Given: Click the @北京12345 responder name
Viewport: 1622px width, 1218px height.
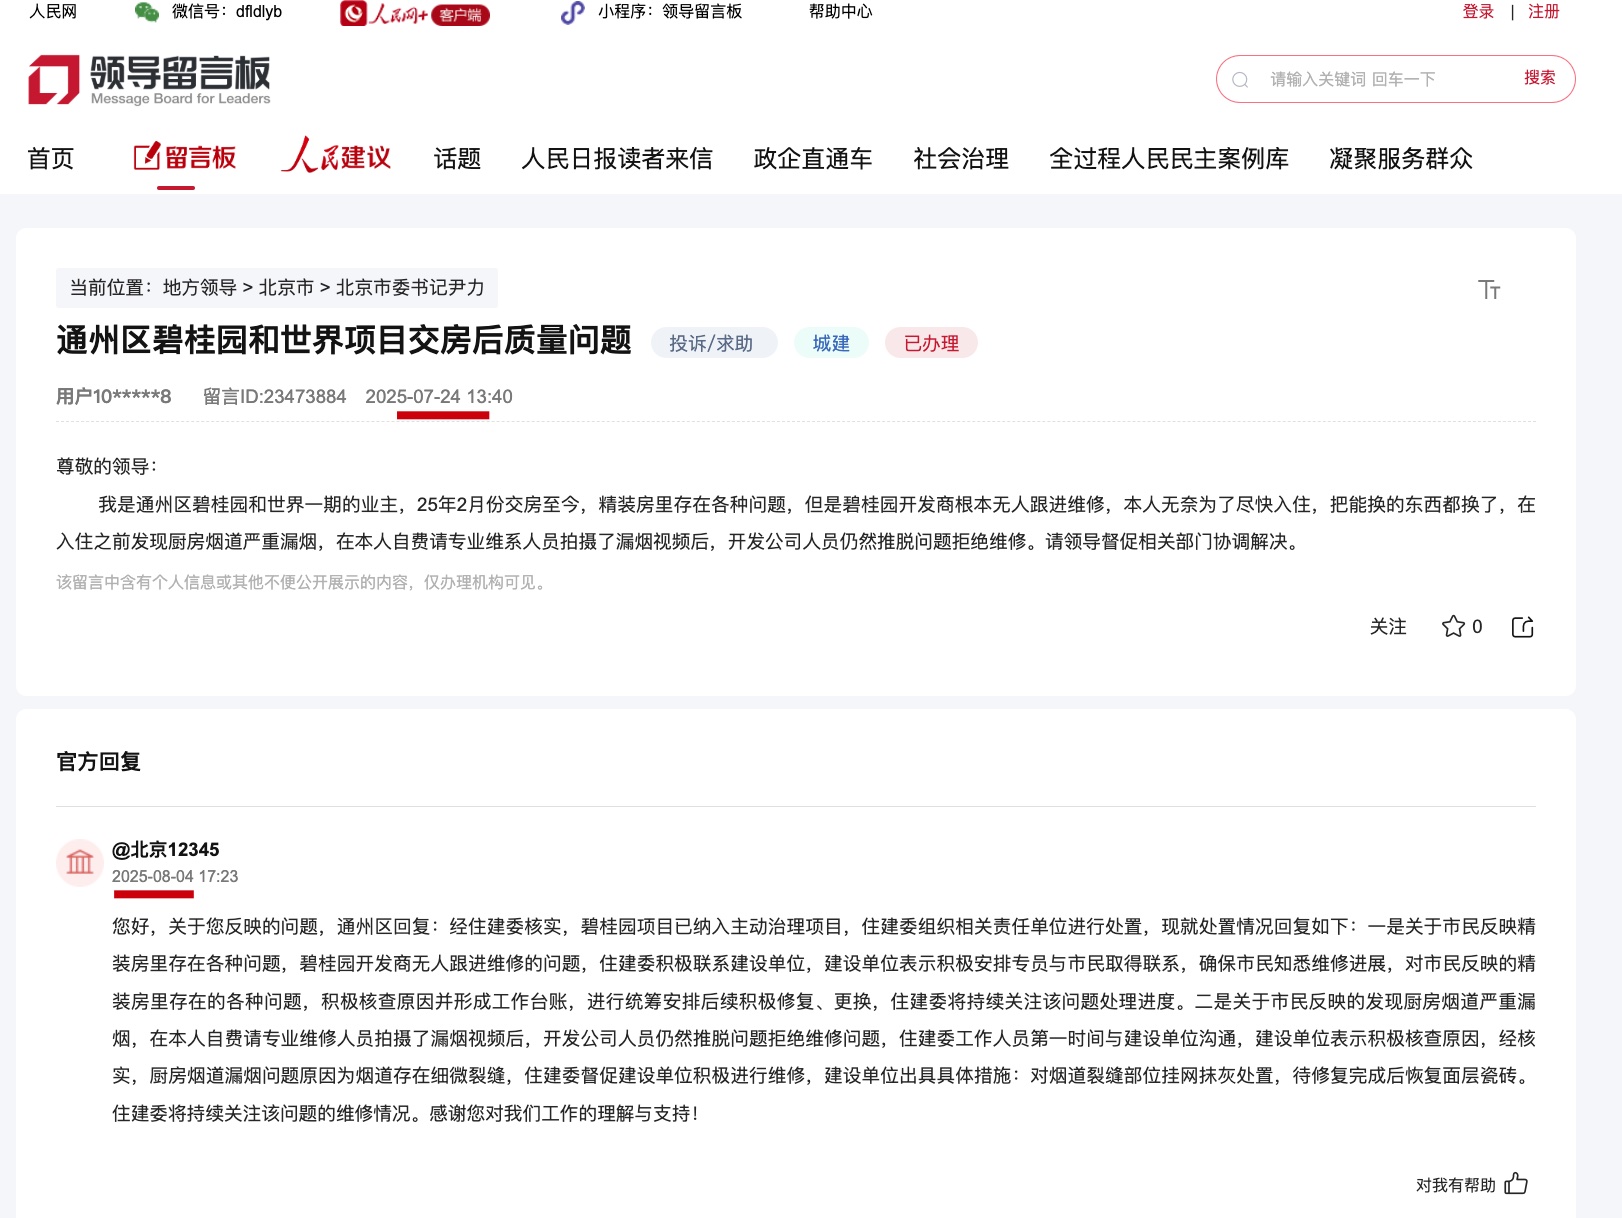Looking at the screenshot, I should click(x=166, y=850).
